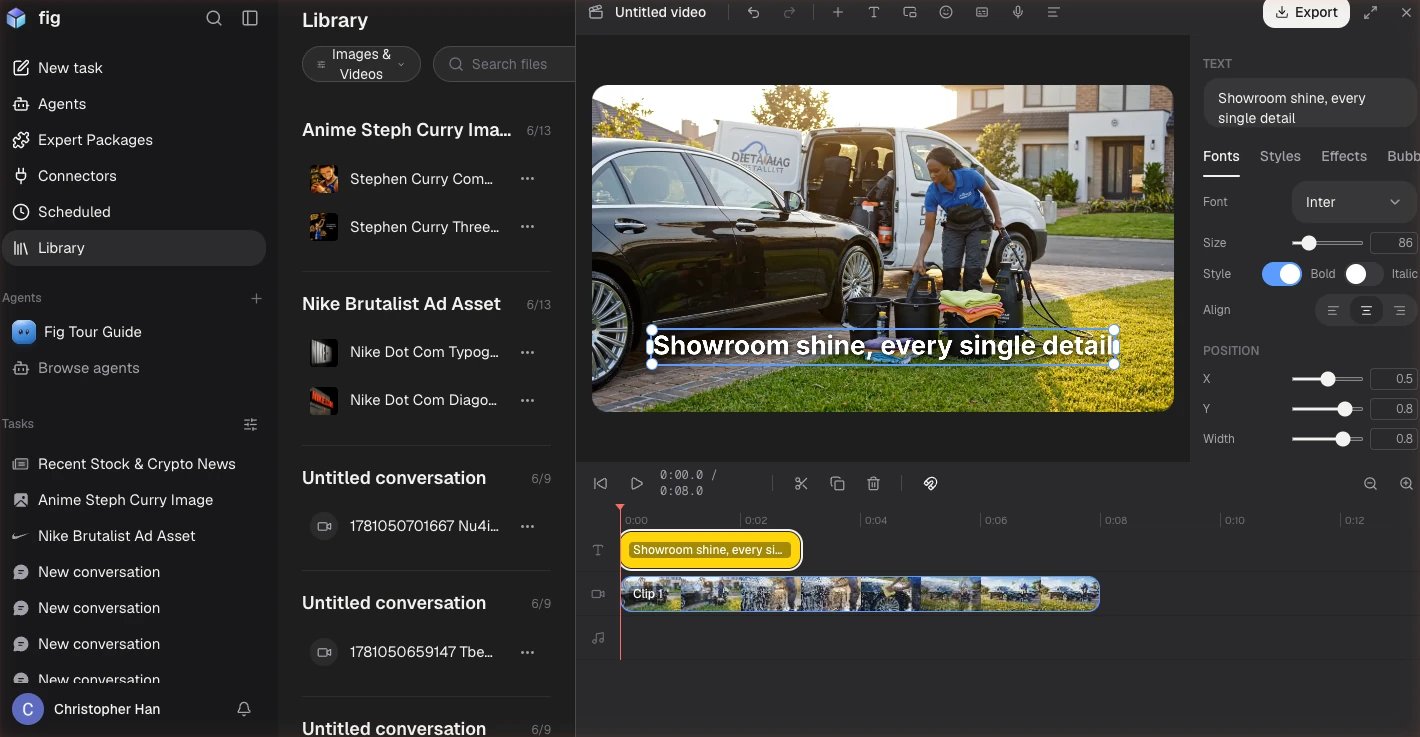This screenshot has height=737, width=1420.
Task: Switch to Styles tab
Action: click(x=1280, y=156)
